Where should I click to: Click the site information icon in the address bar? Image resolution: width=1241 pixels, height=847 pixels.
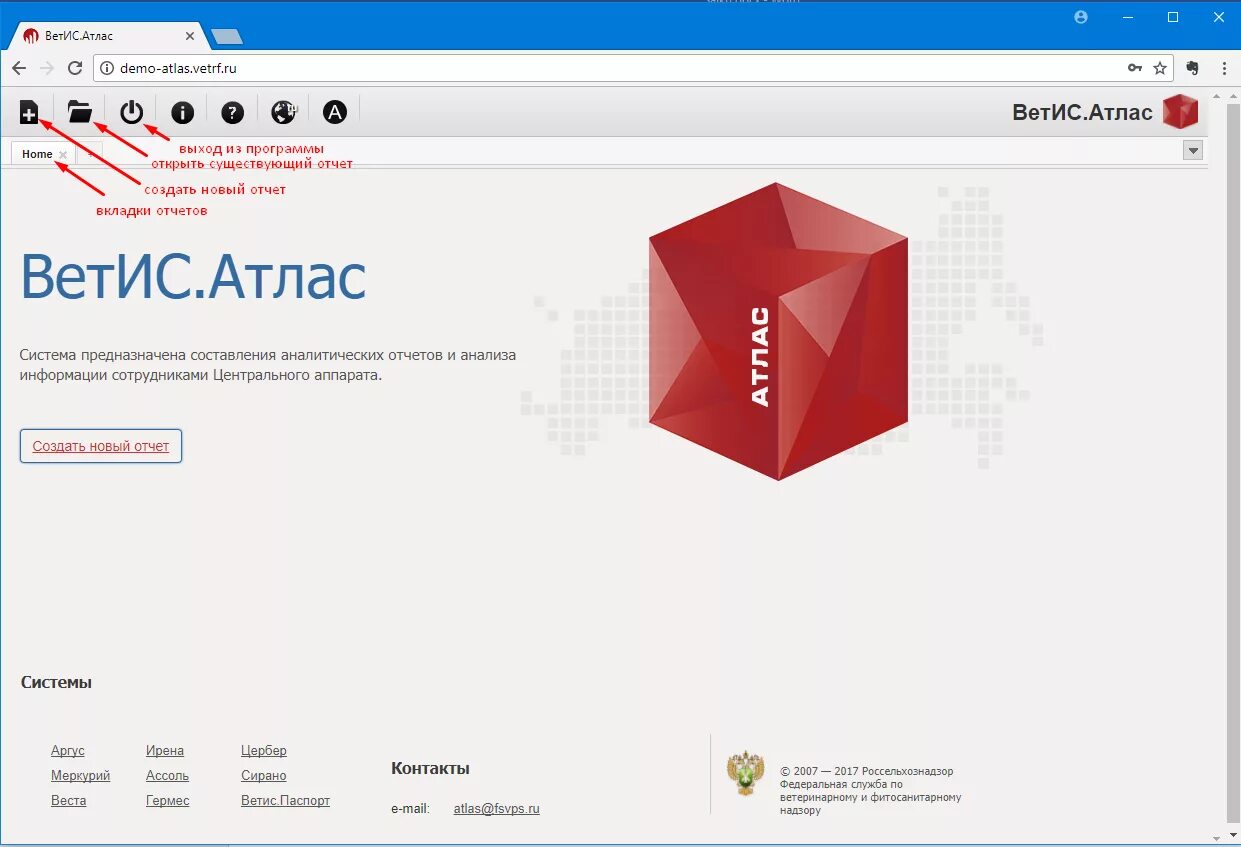[x=107, y=68]
